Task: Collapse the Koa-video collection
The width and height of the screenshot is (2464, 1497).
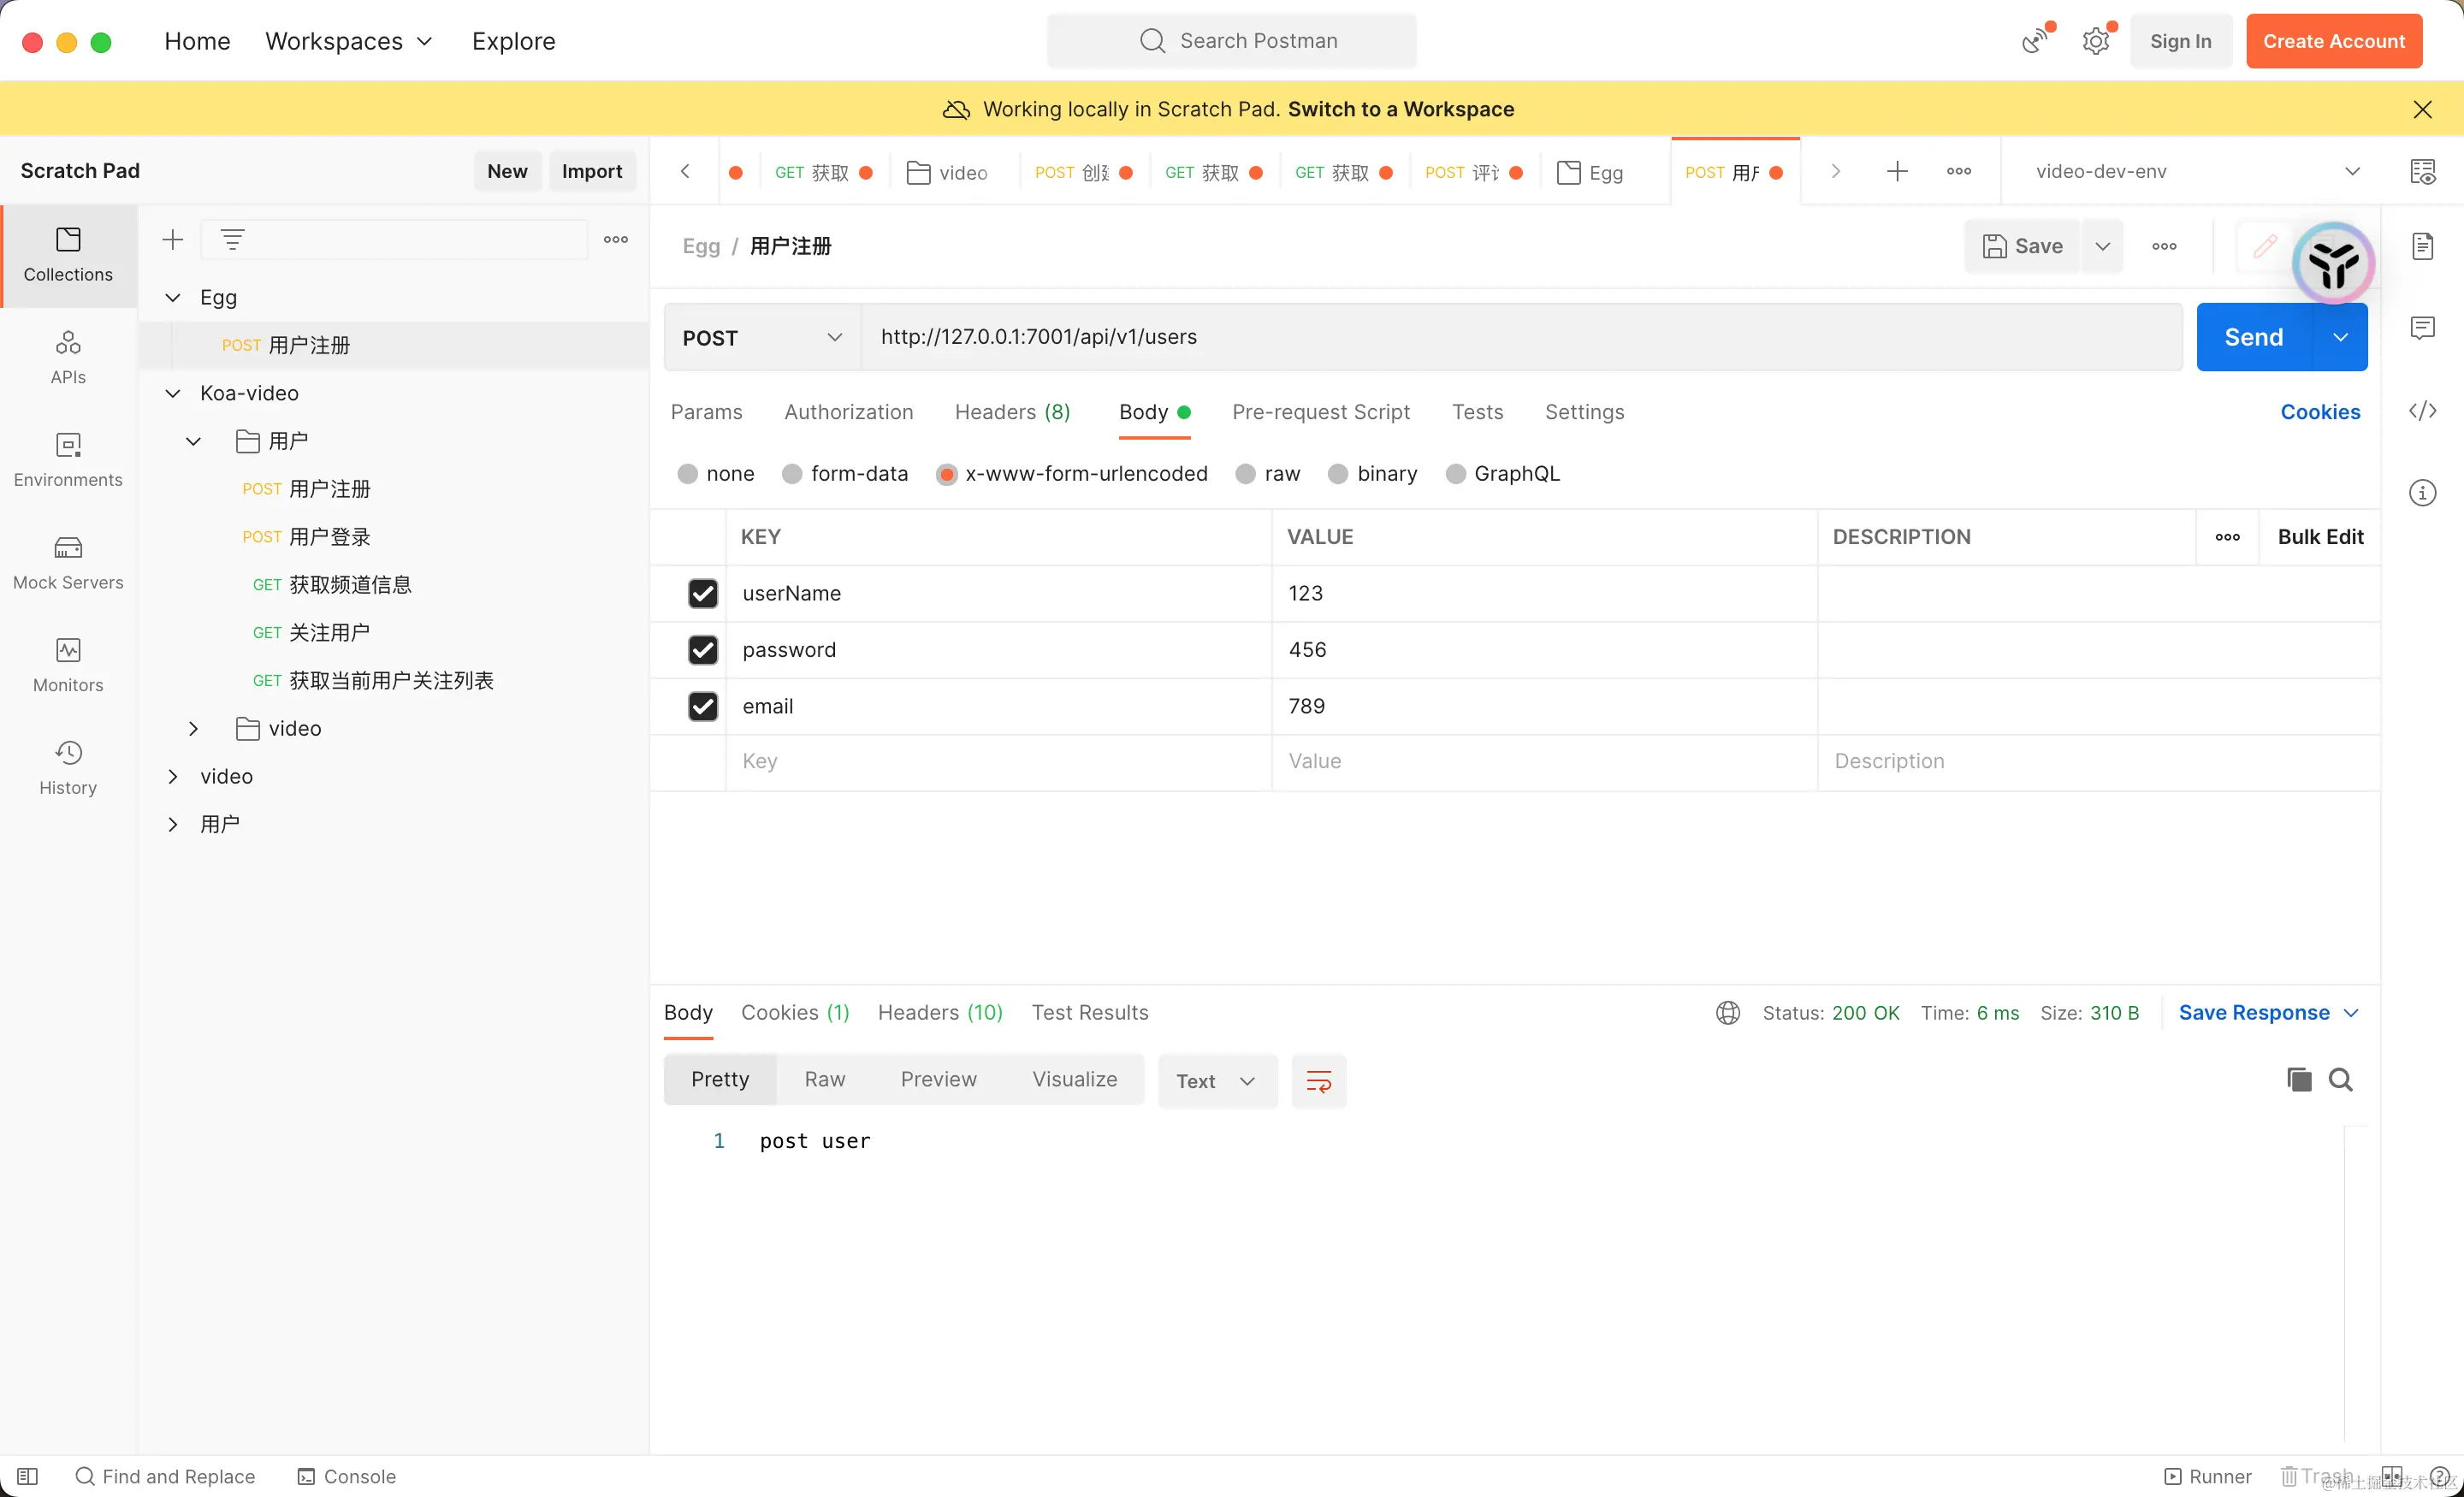Action: pyautogui.click(x=173, y=393)
